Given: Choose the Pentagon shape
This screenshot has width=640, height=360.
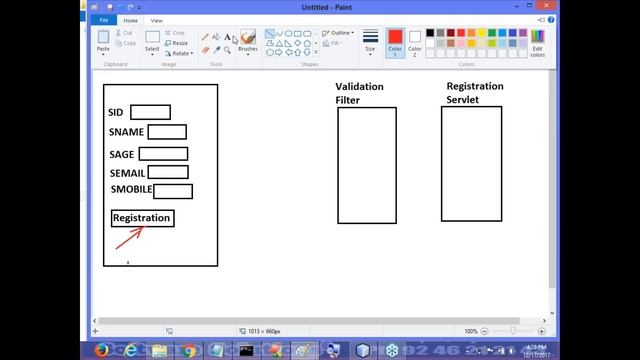Looking at the screenshot, I should click(x=307, y=43).
